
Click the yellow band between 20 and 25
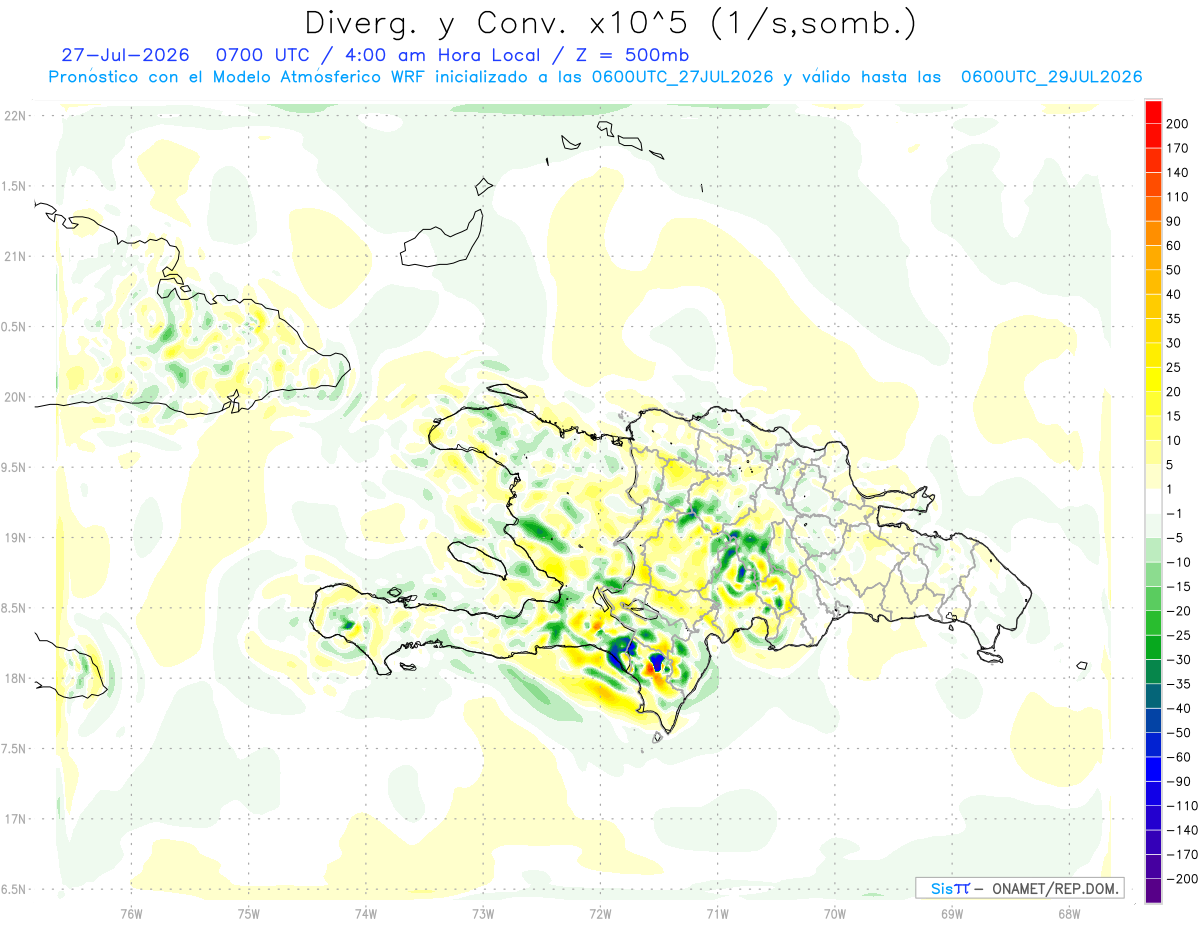[1154, 379]
